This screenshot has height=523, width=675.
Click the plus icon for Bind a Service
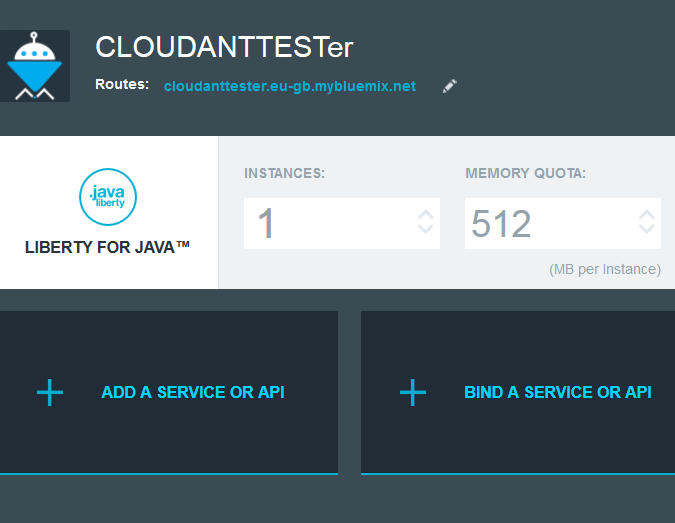(x=413, y=392)
